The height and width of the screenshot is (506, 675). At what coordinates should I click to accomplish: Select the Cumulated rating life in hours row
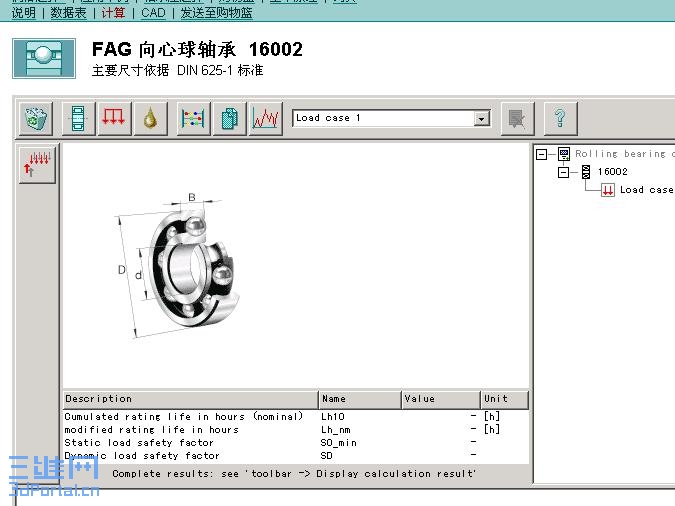(x=296, y=416)
